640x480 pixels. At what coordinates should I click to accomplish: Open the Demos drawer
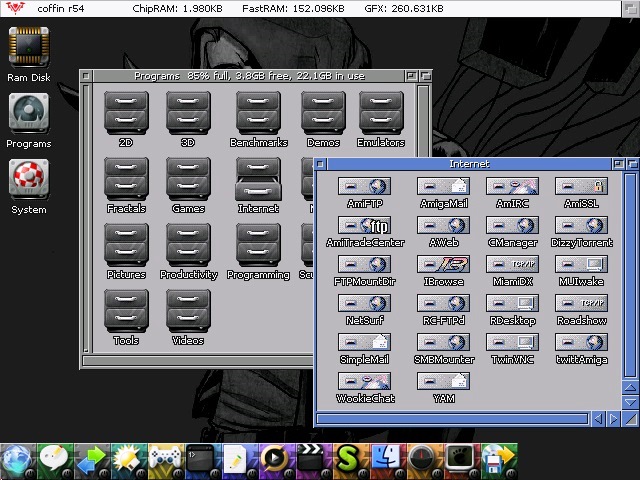tap(323, 113)
